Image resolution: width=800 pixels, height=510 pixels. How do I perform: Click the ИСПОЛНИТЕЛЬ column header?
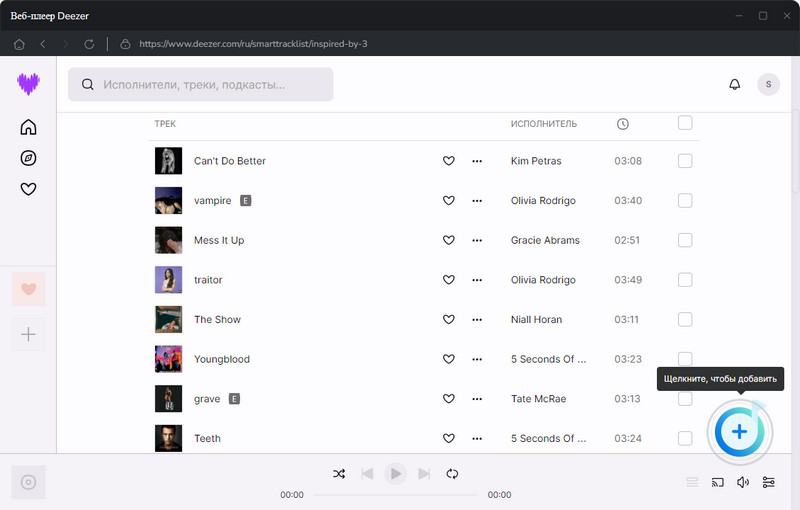543,124
